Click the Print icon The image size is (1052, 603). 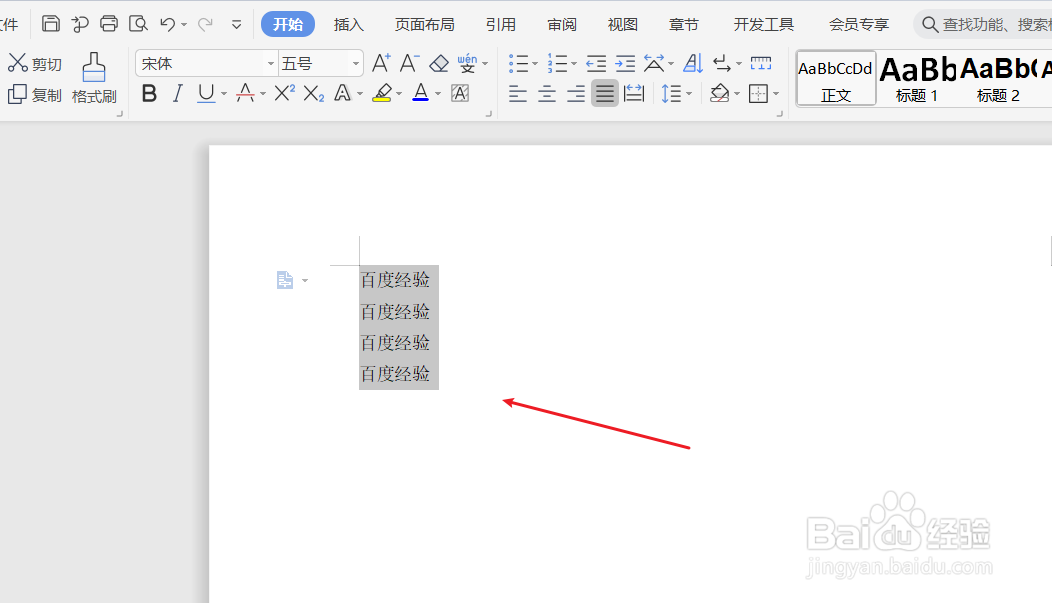pos(109,24)
